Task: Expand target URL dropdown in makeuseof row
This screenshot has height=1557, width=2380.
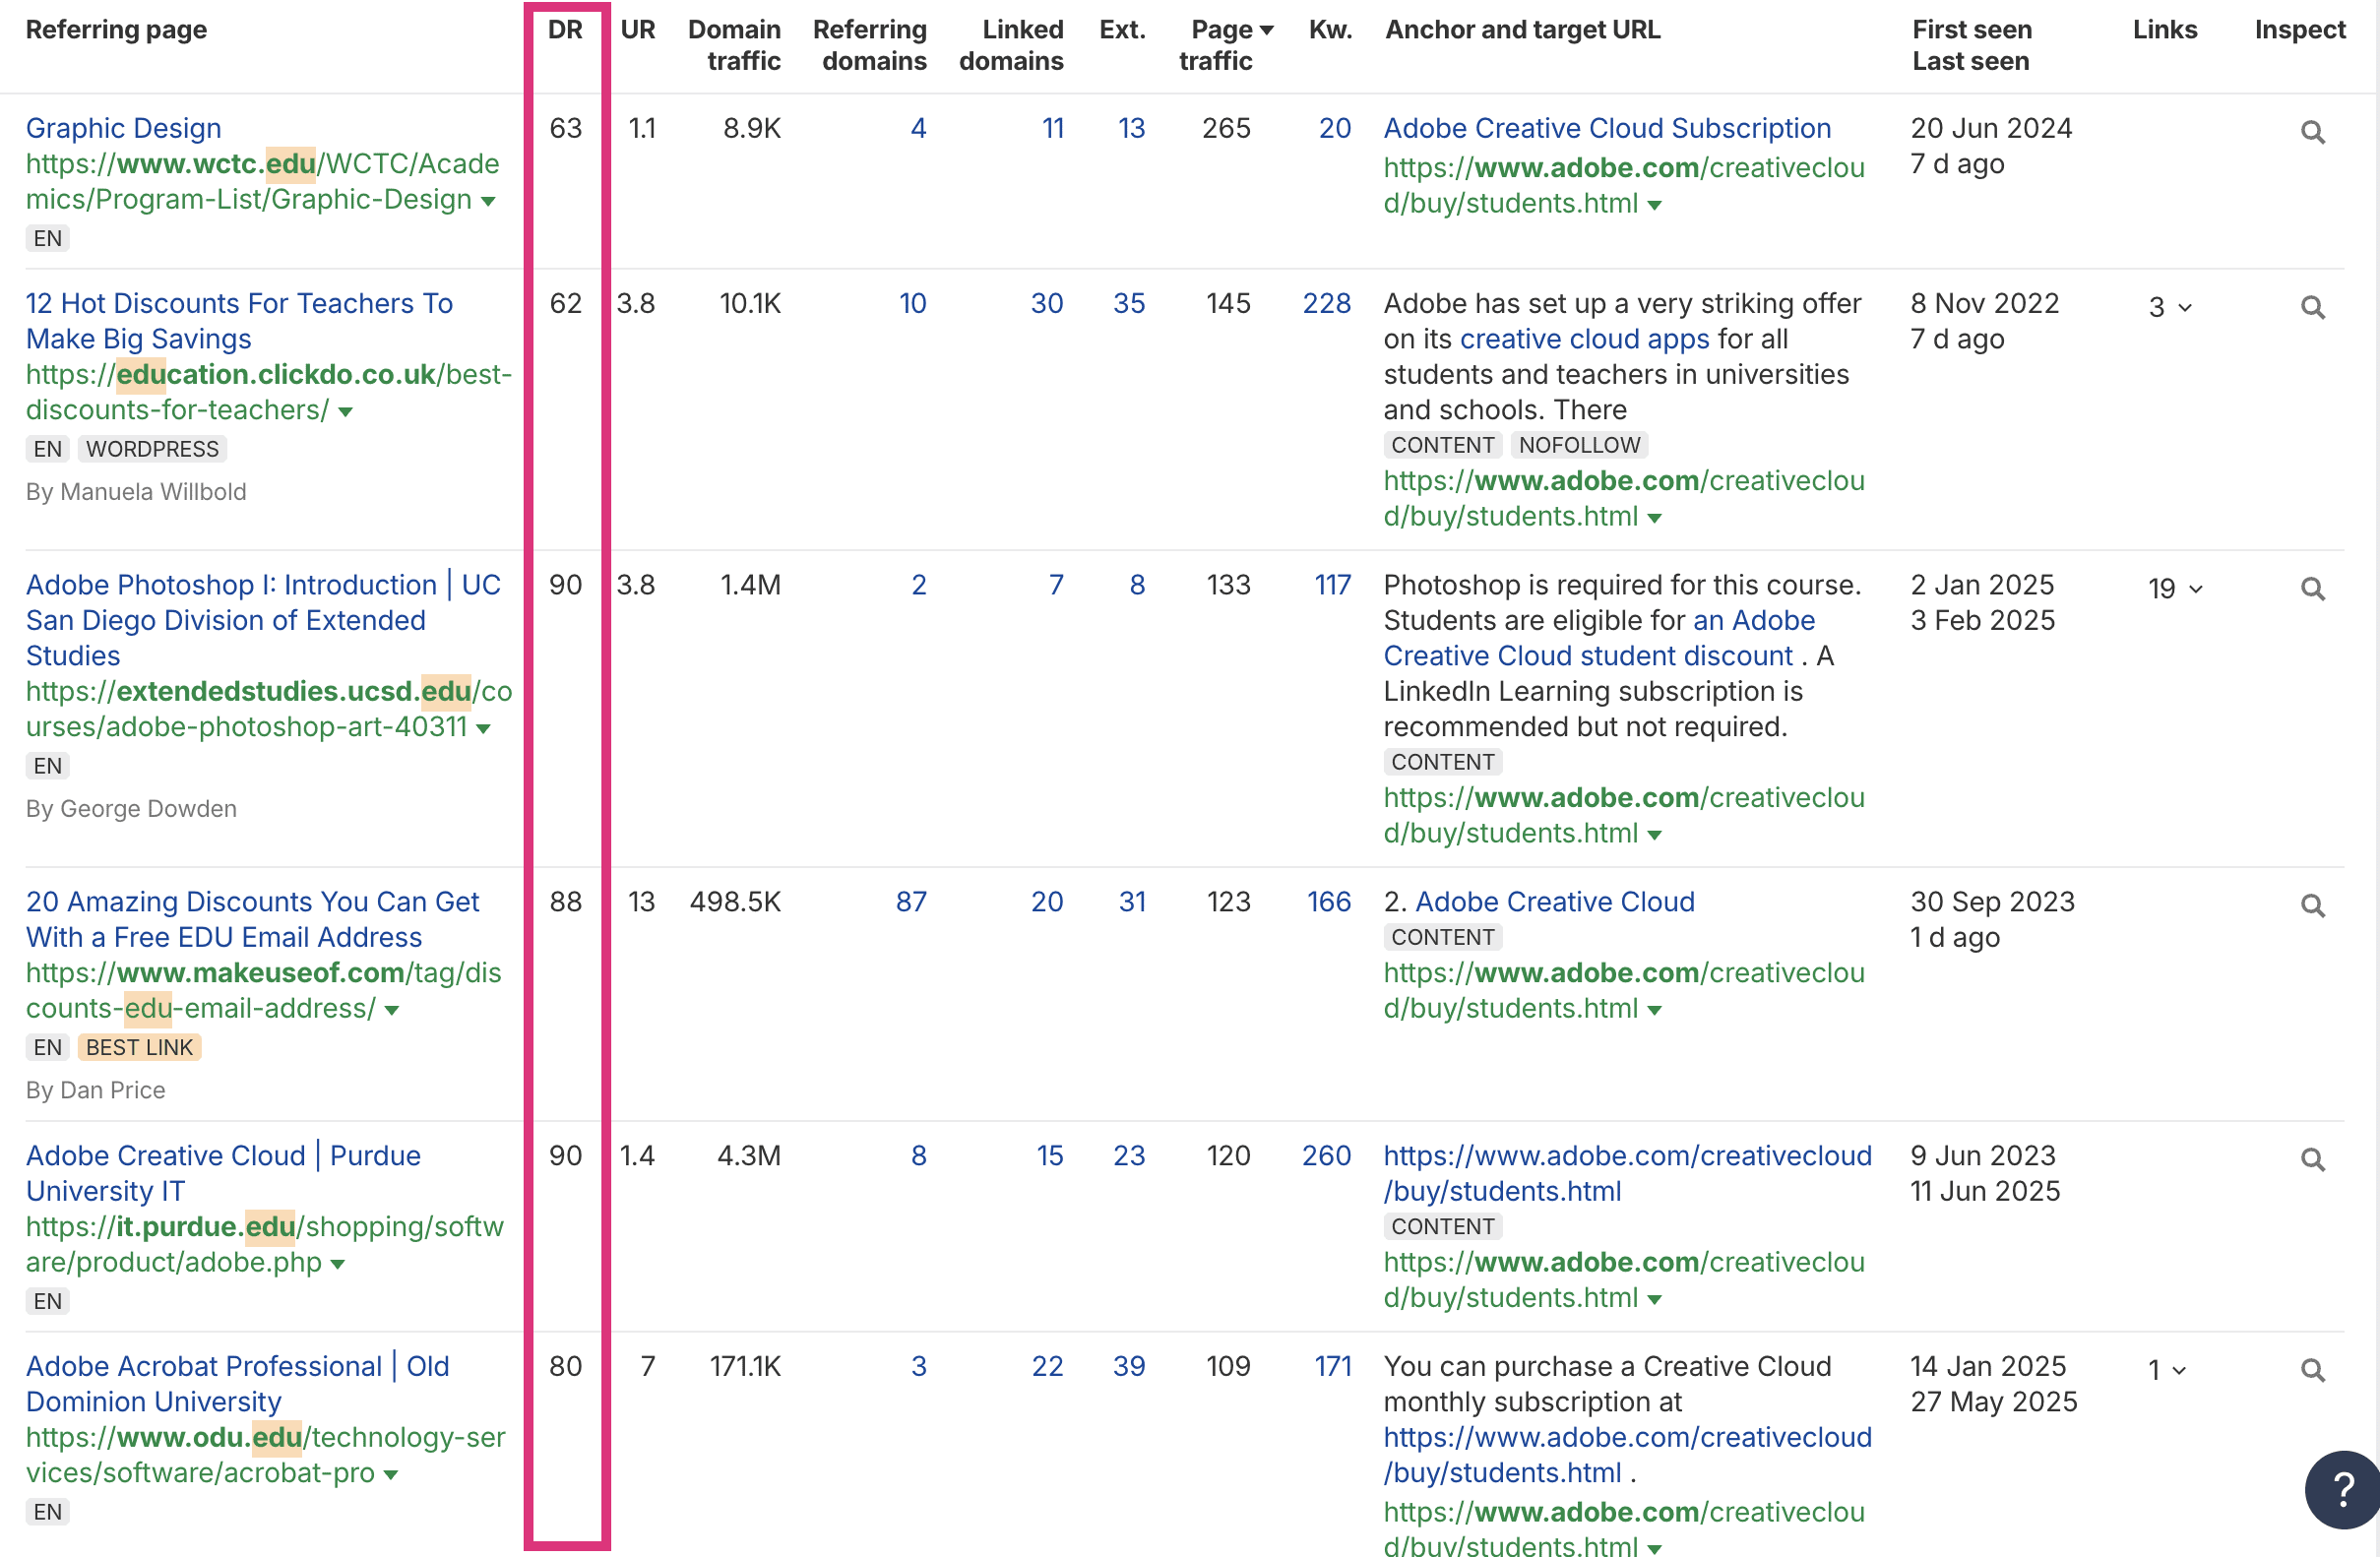Action: [x=1655, y=1010]
